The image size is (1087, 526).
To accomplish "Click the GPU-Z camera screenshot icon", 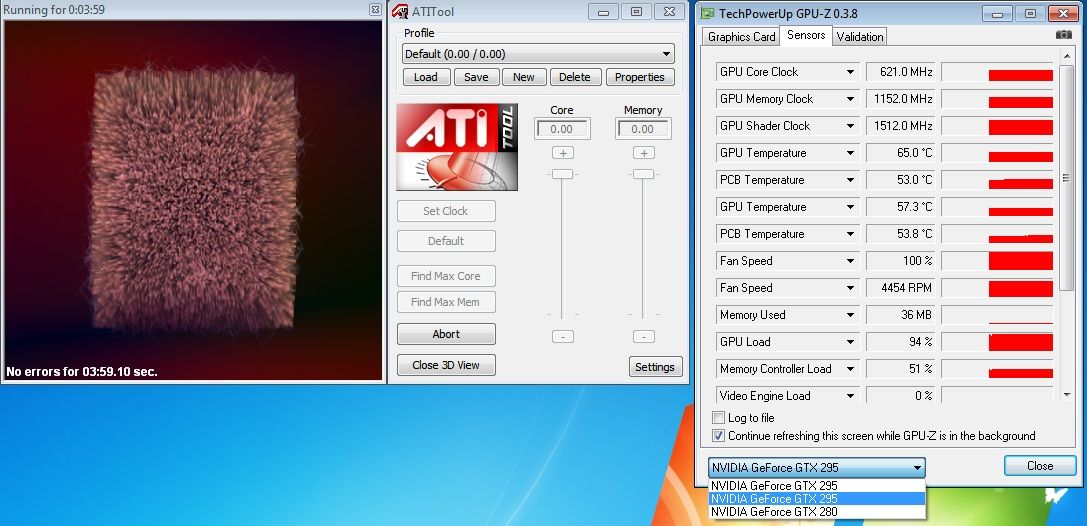I will point(1063,35).
